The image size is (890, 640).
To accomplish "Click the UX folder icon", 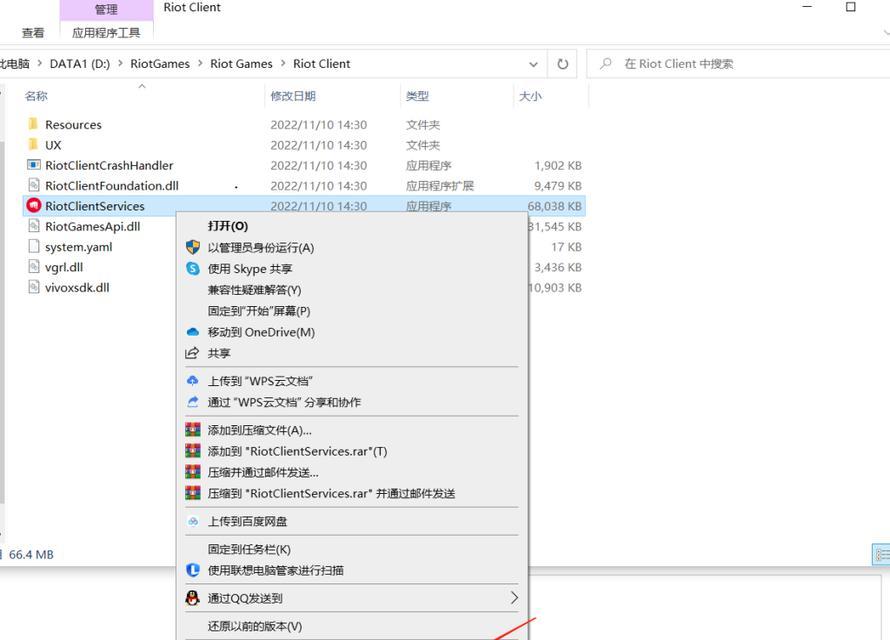I will click(33, 144).
